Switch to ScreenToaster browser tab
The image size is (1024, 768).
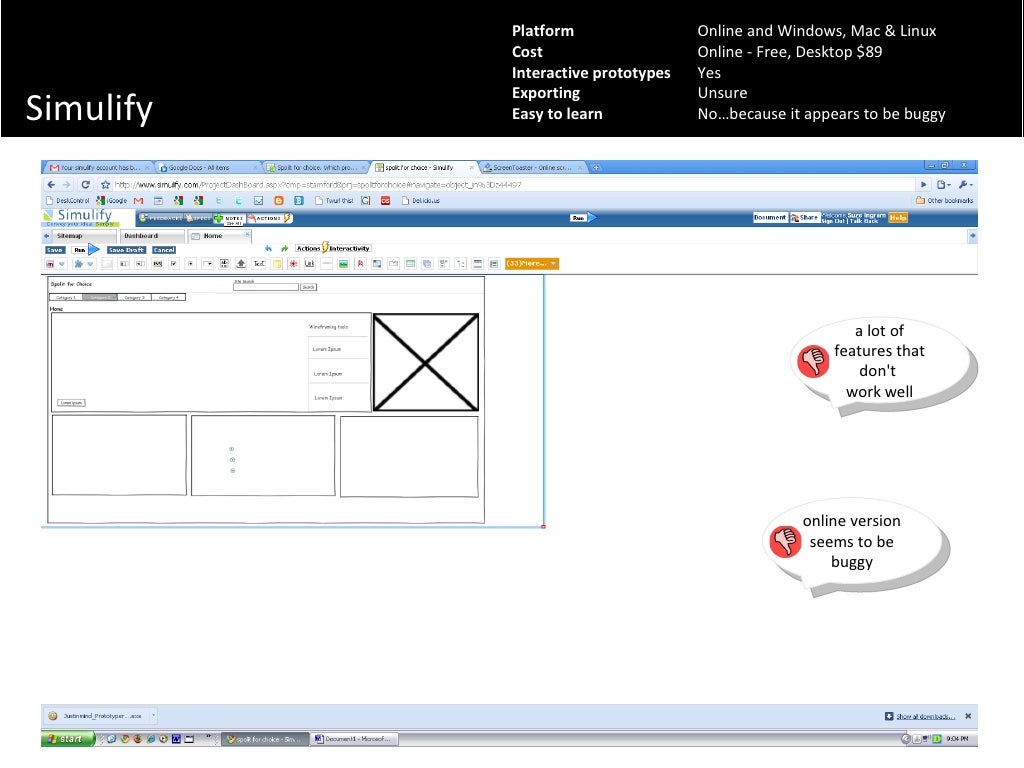532,168
